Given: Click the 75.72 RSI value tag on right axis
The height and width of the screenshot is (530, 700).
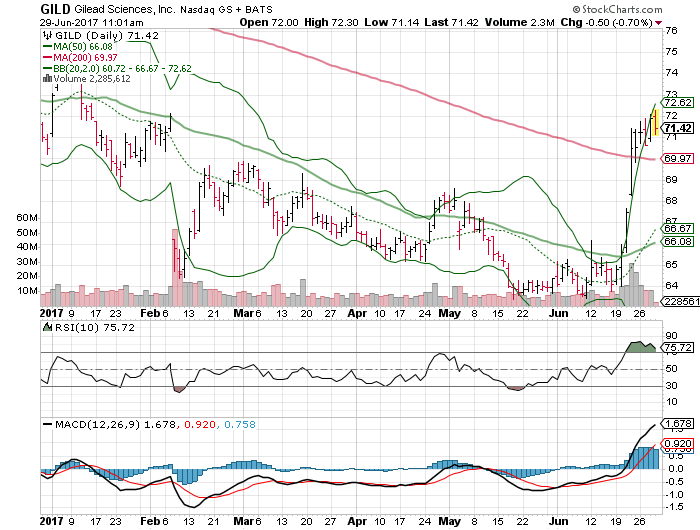Looking at the screenshot, I should (677, 347).
